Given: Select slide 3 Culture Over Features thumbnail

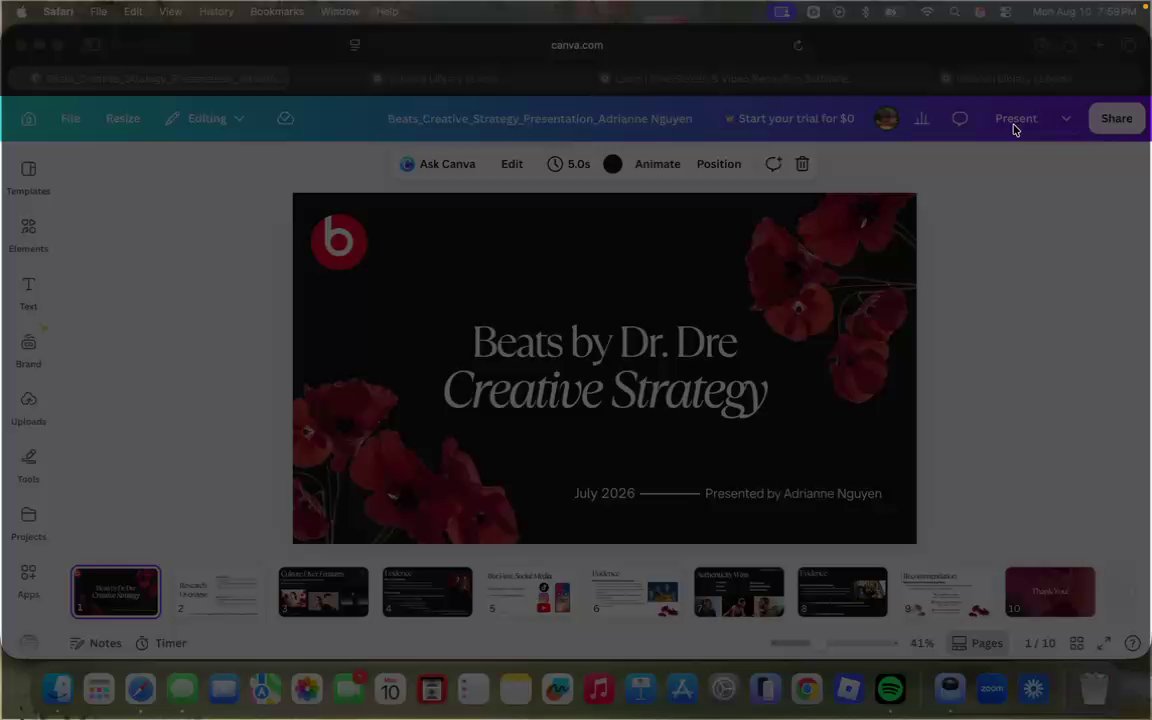Looking at the screenshot, I should point(323,591).
